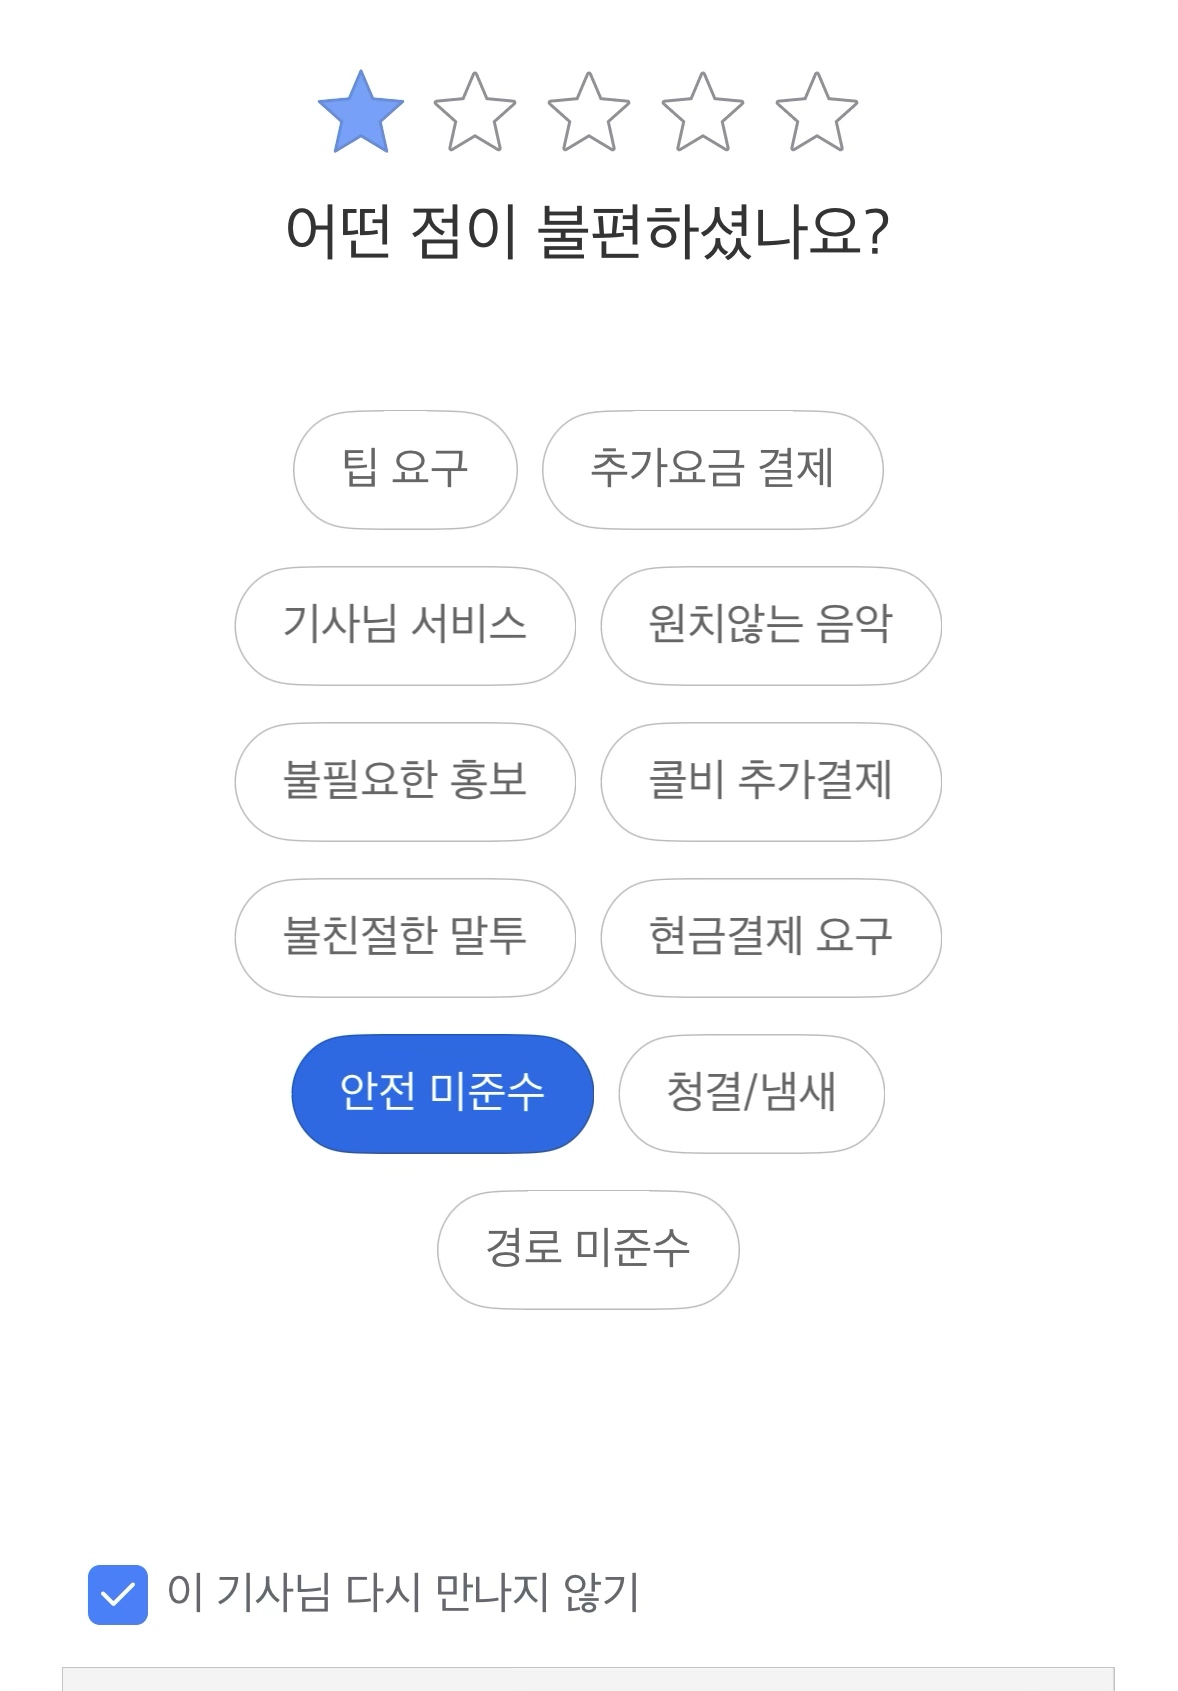The image size is (1178, 1691).
Task: Set rating to three stars
Action: (589, 113)
